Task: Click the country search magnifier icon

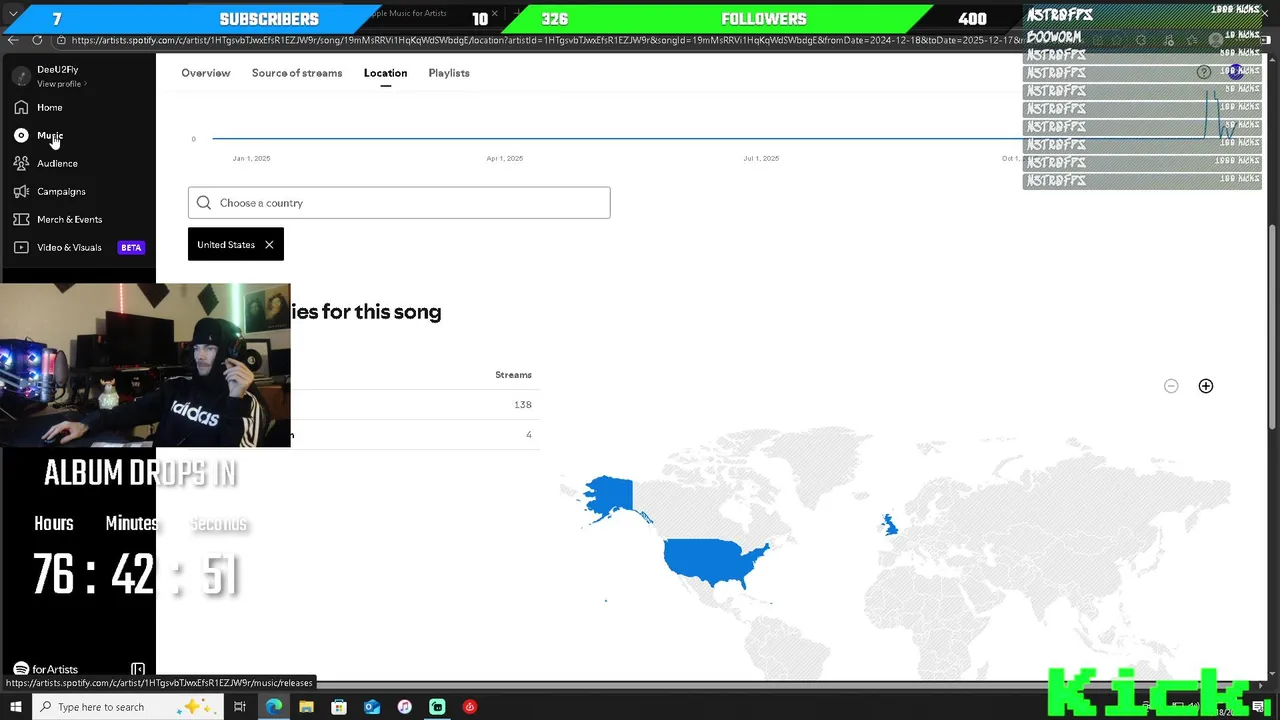Action: 204,203
